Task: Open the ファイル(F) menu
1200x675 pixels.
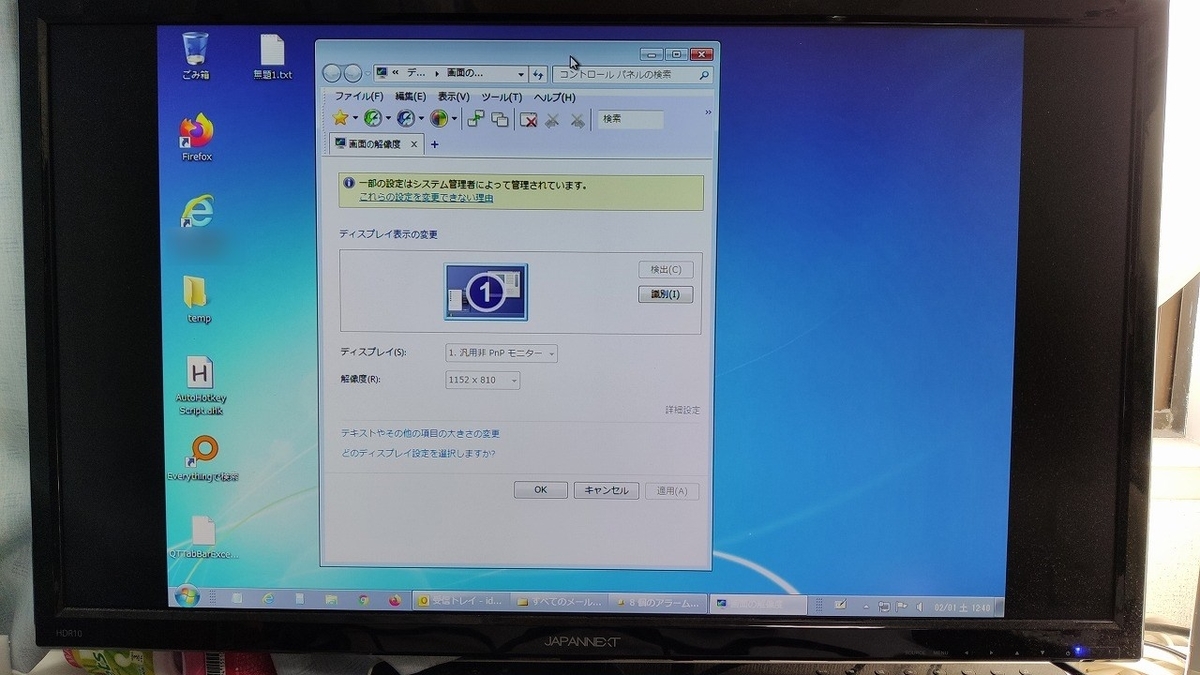Action: [x=358, y=97]
